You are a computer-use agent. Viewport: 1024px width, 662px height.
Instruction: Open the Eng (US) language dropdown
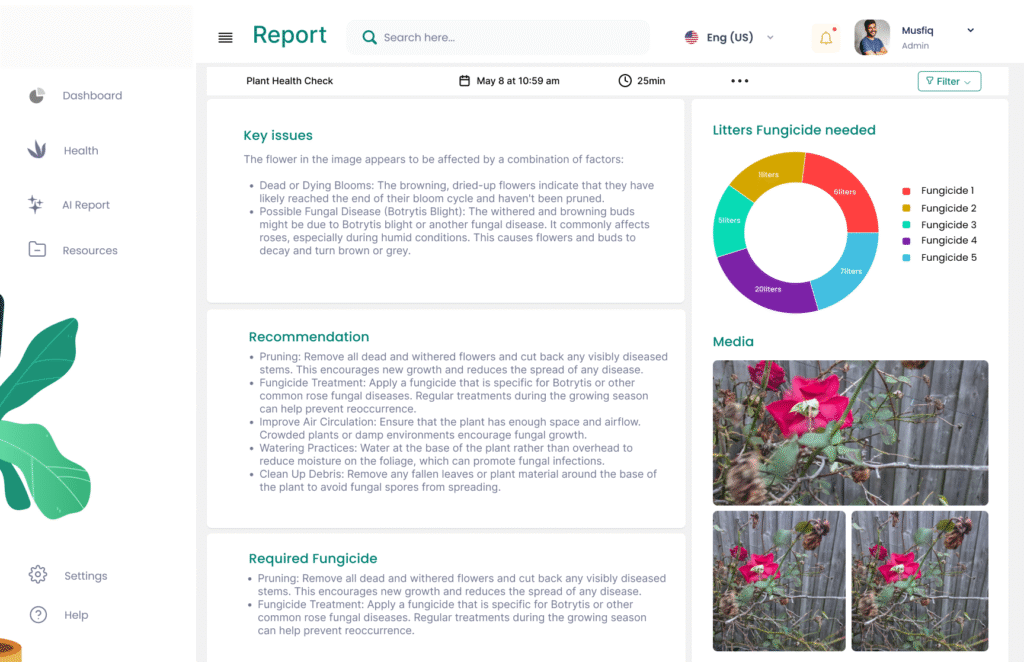coord(729,38)
